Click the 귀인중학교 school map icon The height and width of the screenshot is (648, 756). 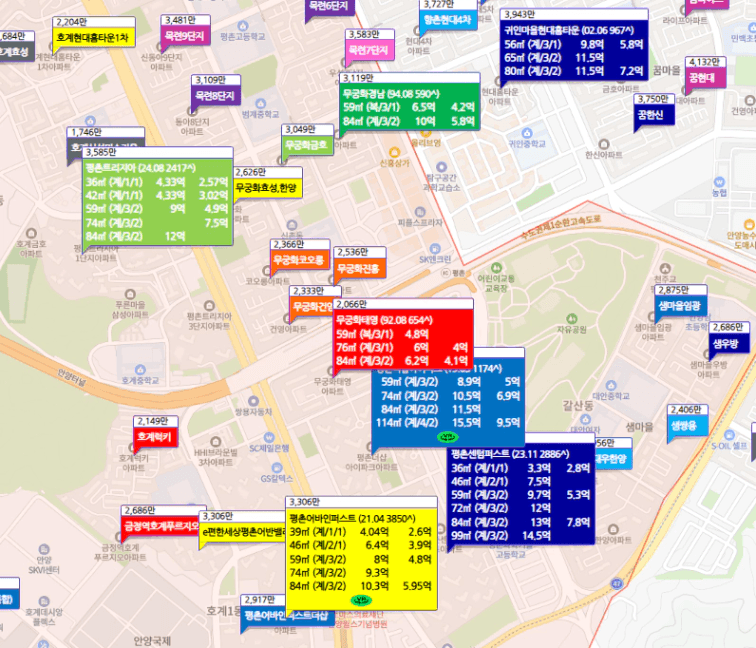527,133
